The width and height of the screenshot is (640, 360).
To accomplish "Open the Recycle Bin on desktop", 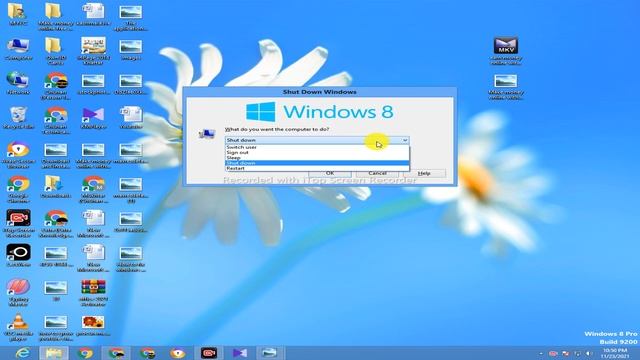I will click(18, 118).
